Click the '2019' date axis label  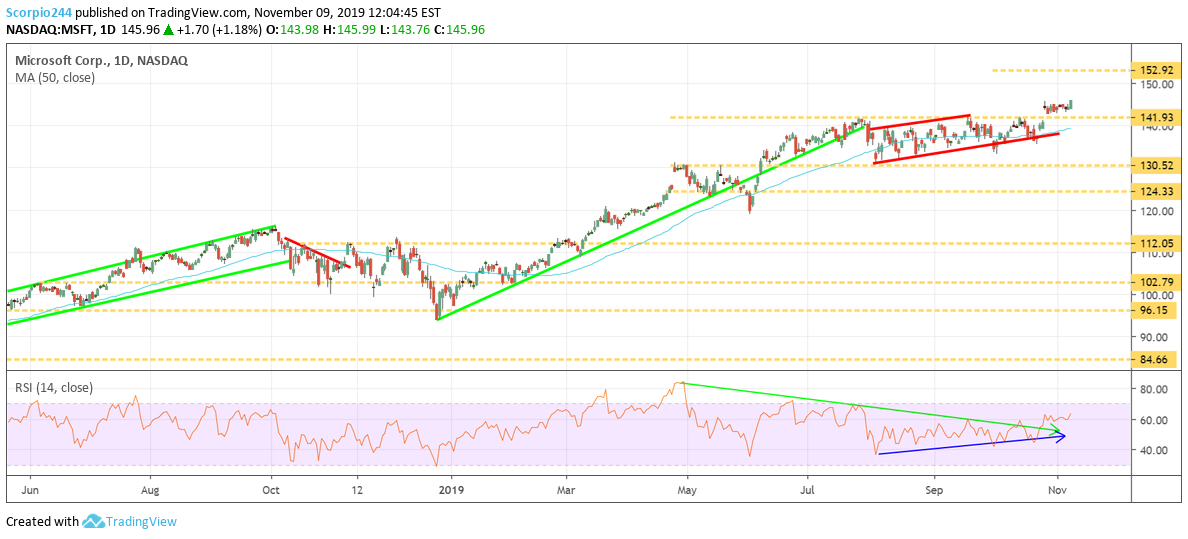(x=451, y=490)
